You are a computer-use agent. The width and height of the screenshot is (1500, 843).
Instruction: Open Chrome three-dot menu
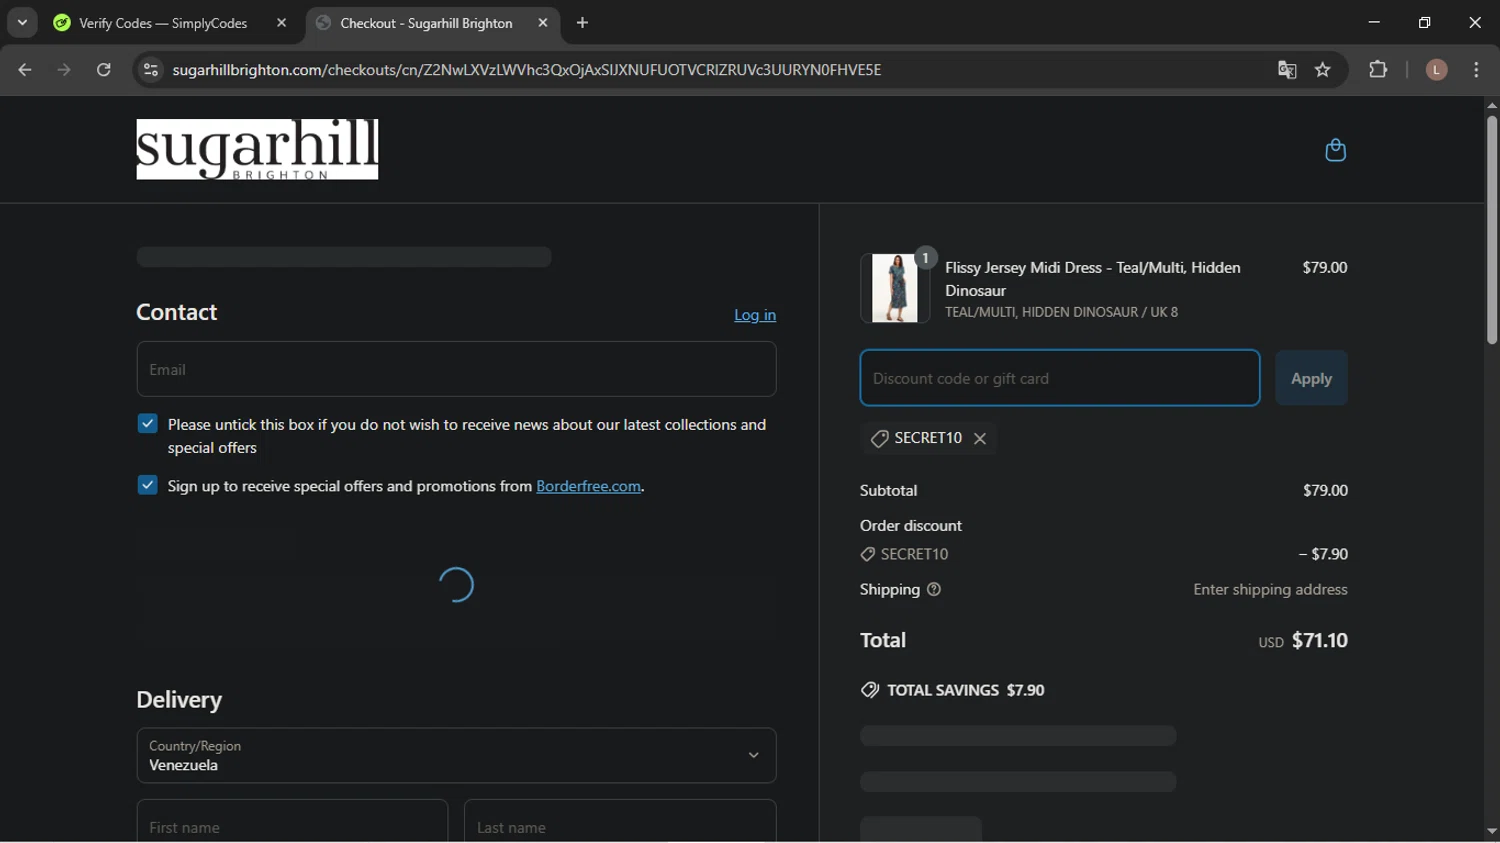tap(1476, 70)
